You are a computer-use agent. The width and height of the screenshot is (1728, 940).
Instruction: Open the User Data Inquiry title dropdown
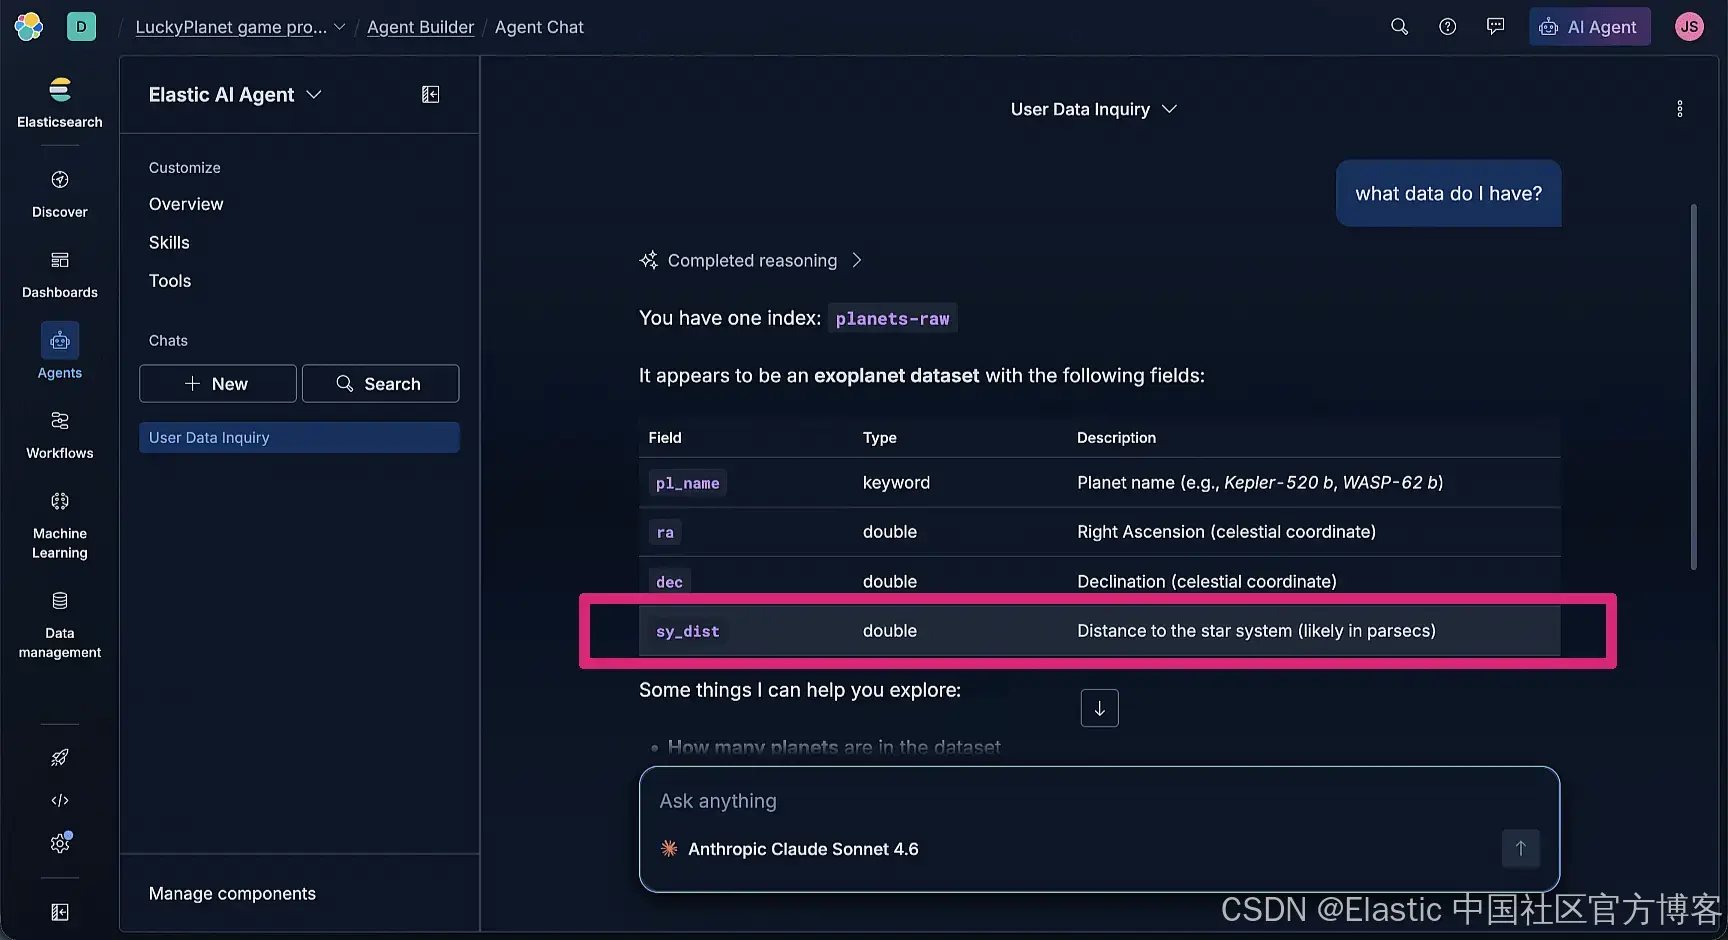[1093, 109]
